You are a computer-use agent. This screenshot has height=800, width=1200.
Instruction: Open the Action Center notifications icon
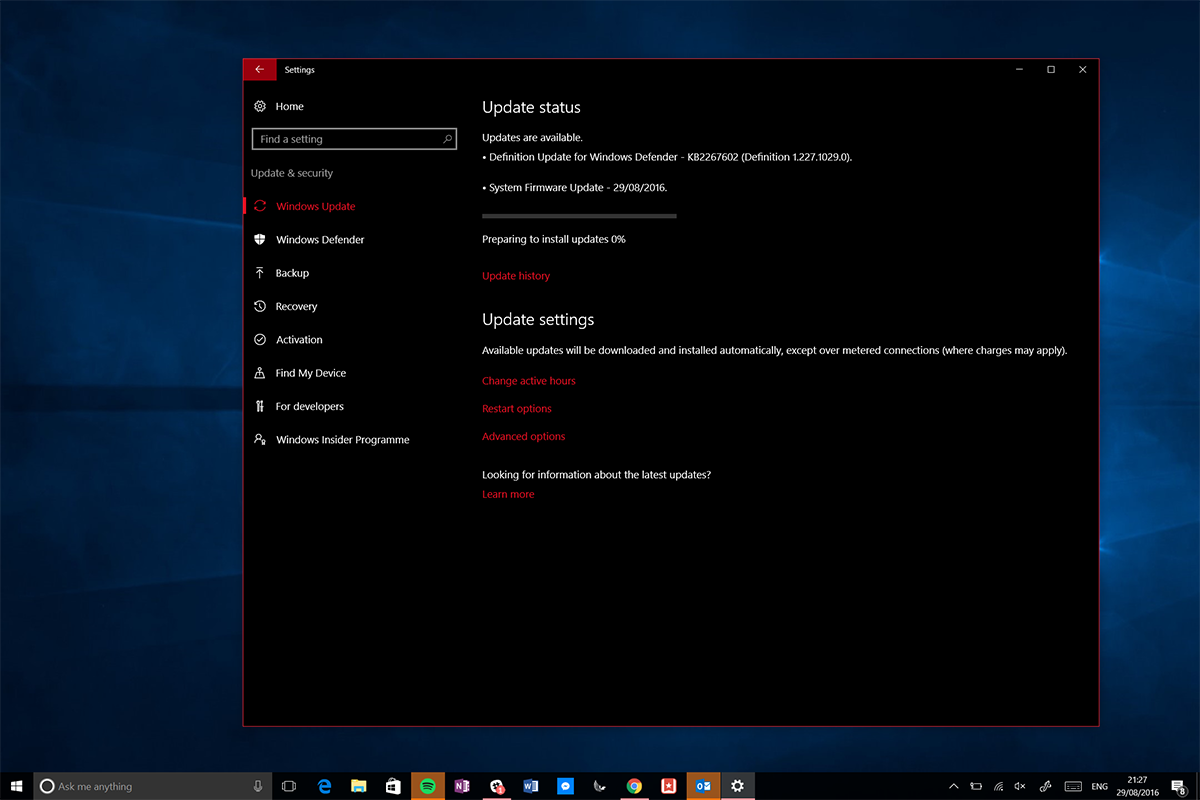(1178, 786)
